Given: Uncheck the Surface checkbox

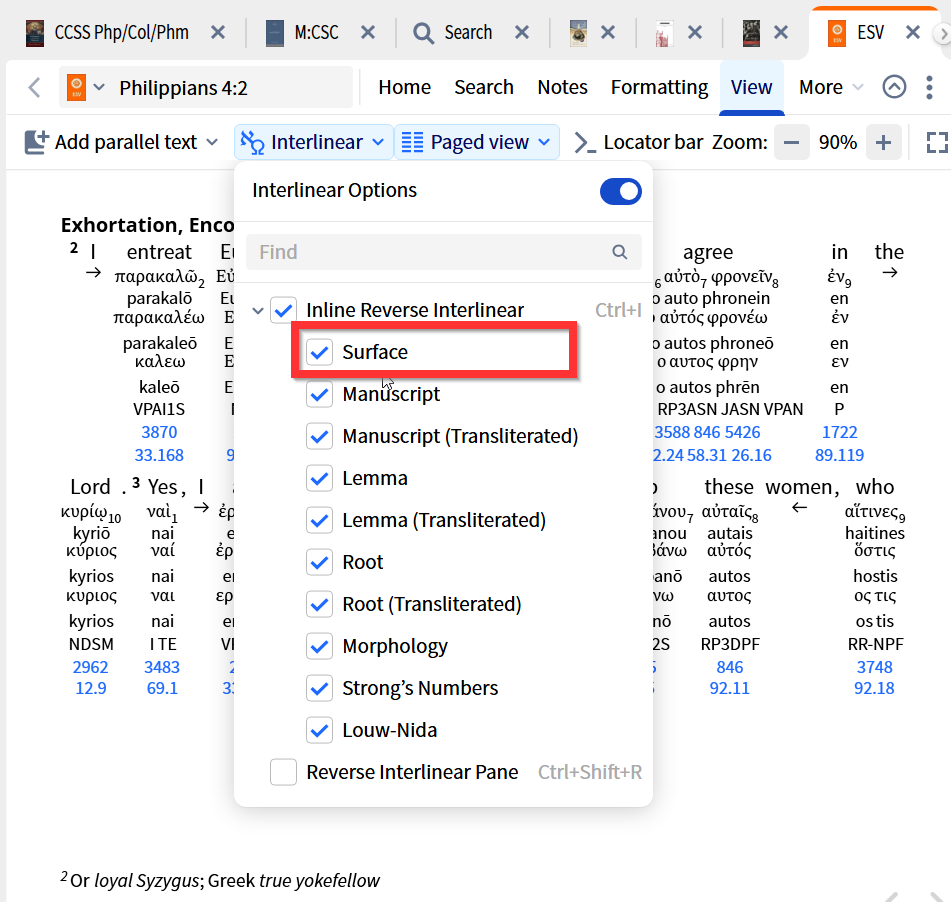Looking at the screenshot, I should tap(319, 352).
